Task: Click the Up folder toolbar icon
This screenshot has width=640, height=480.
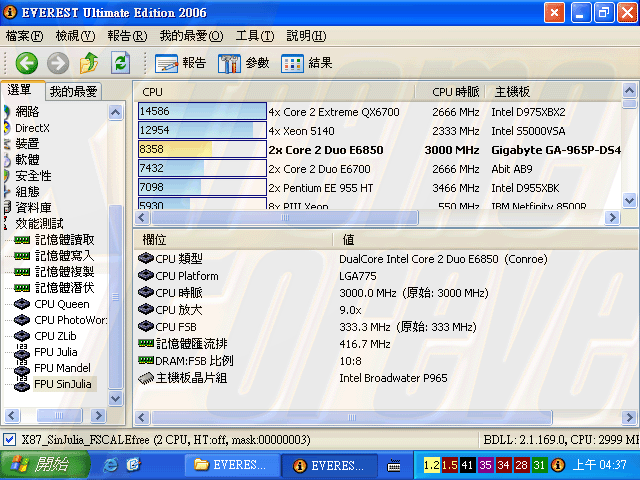Action: tap(88, 63)
